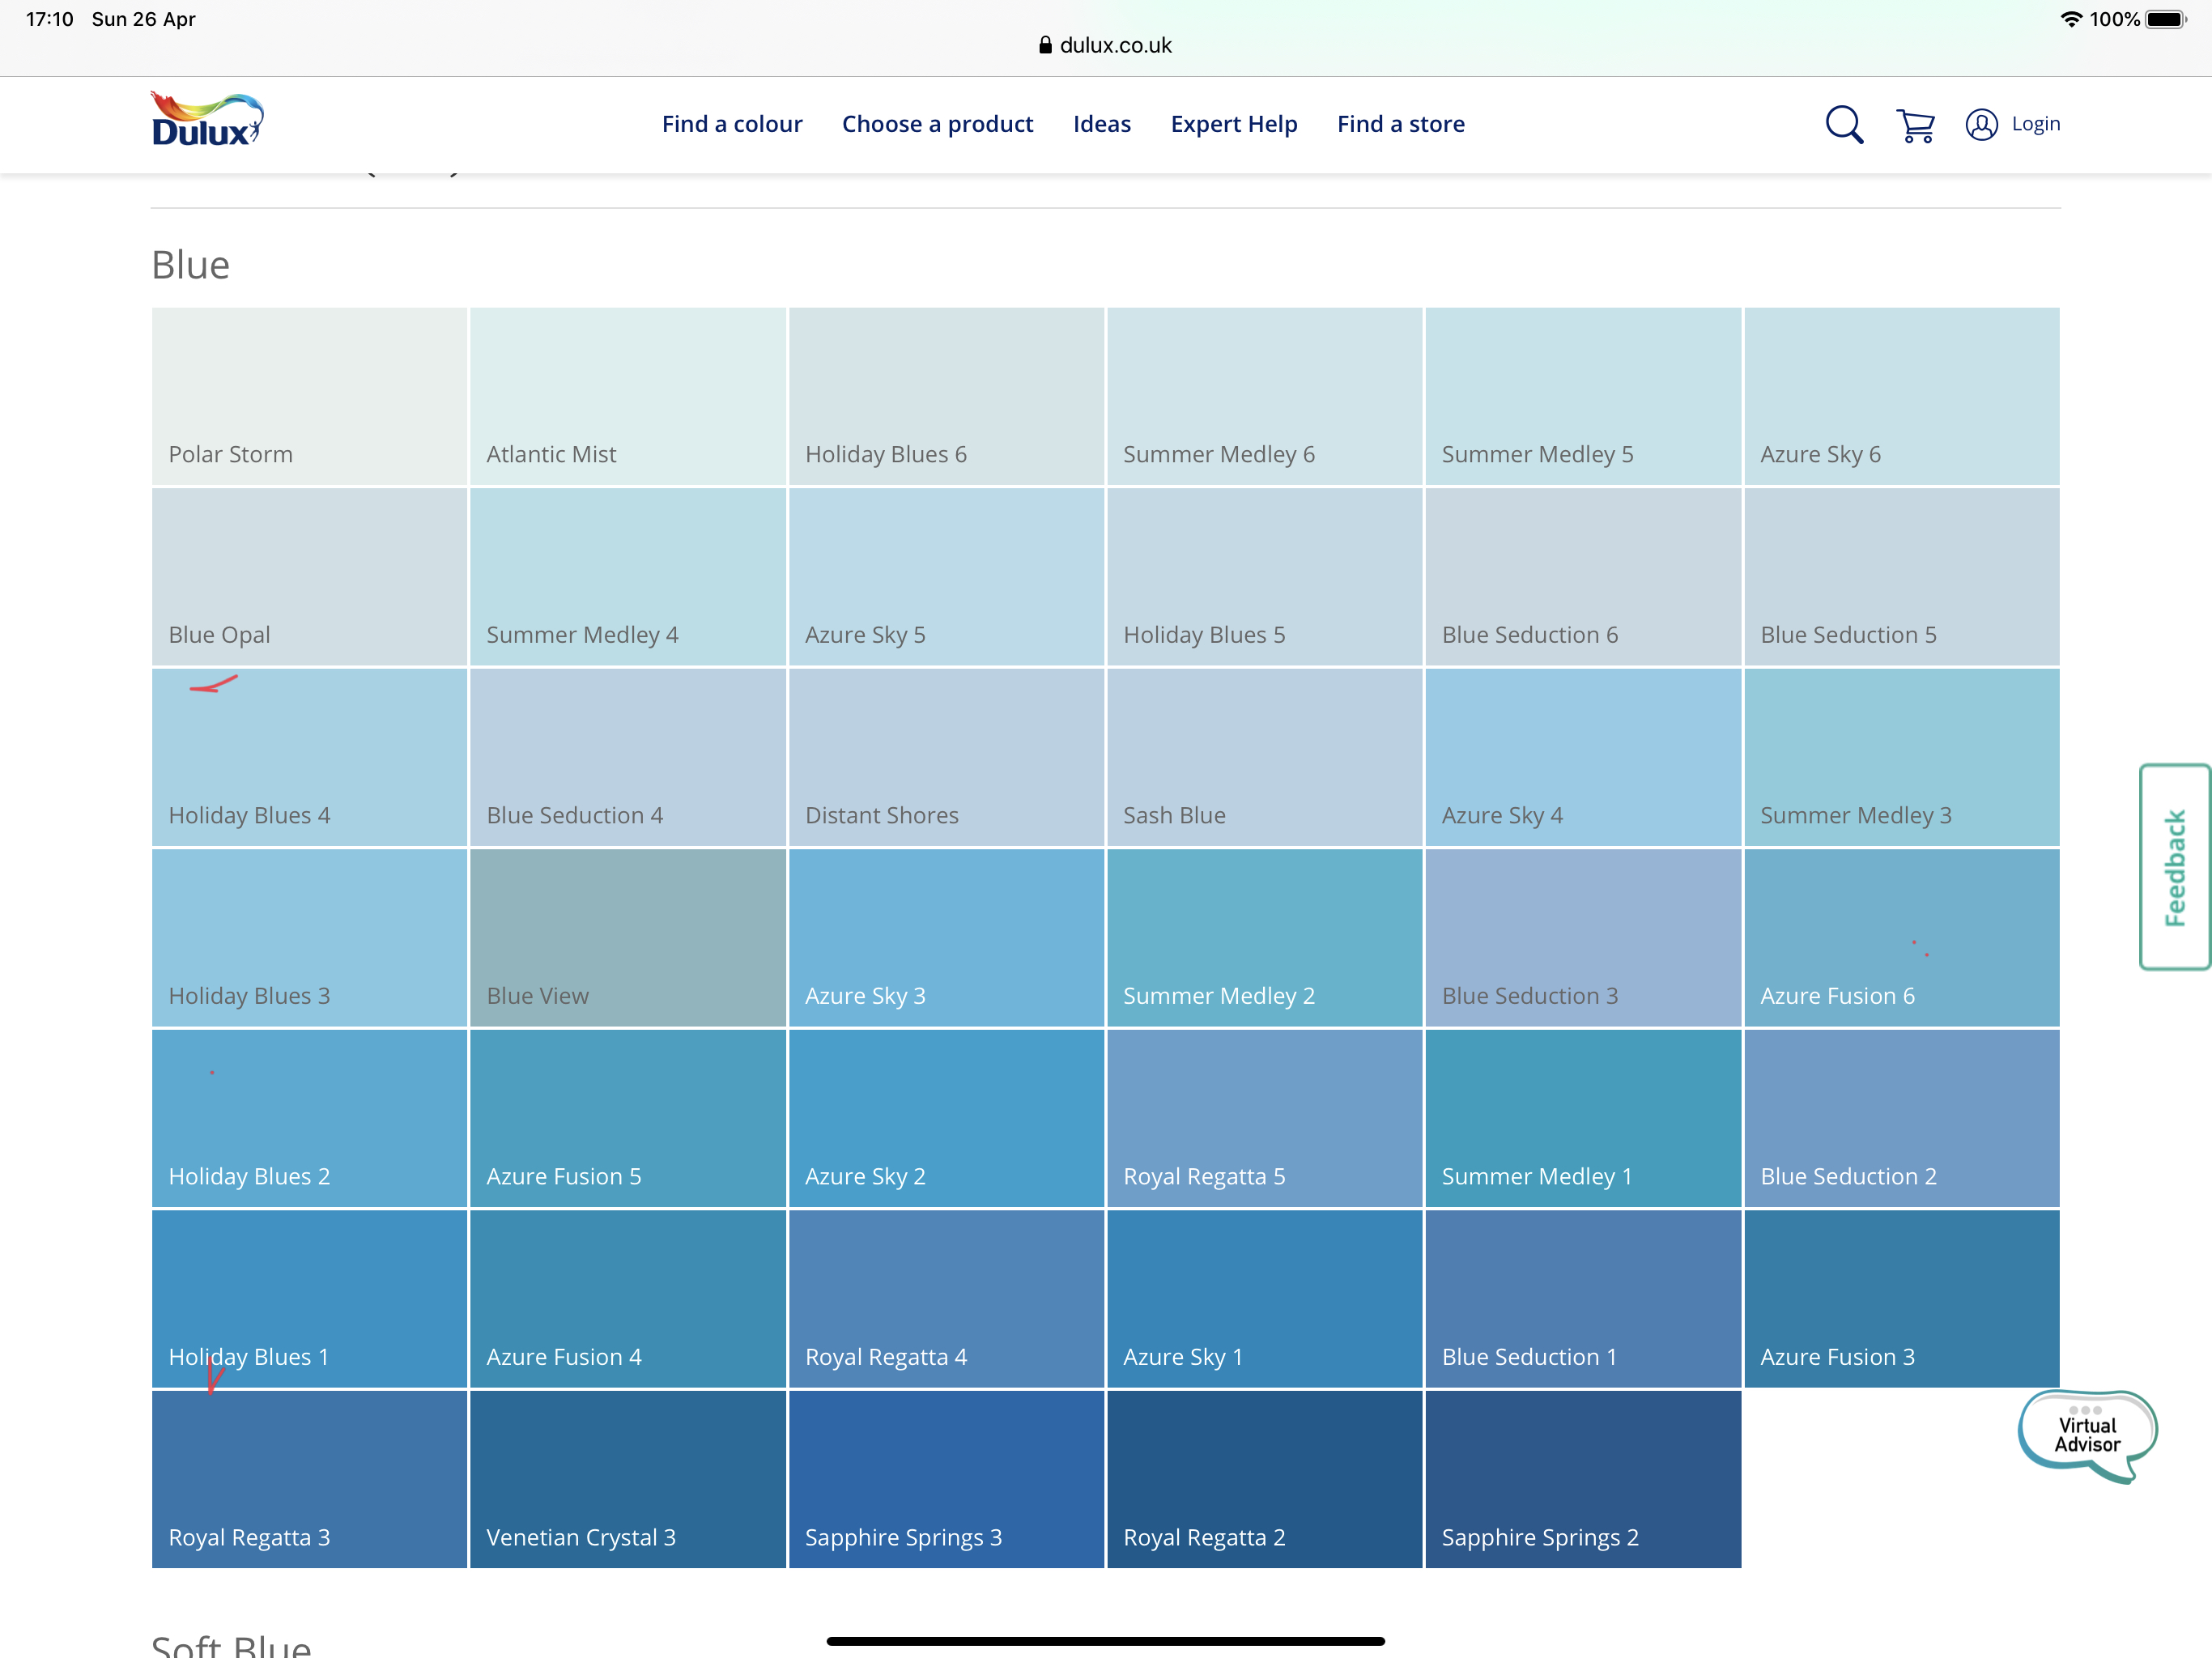Open Choose a product menu
Image resolution: width=2212 pixels, height=1658 pixels.
coord(937,124)
